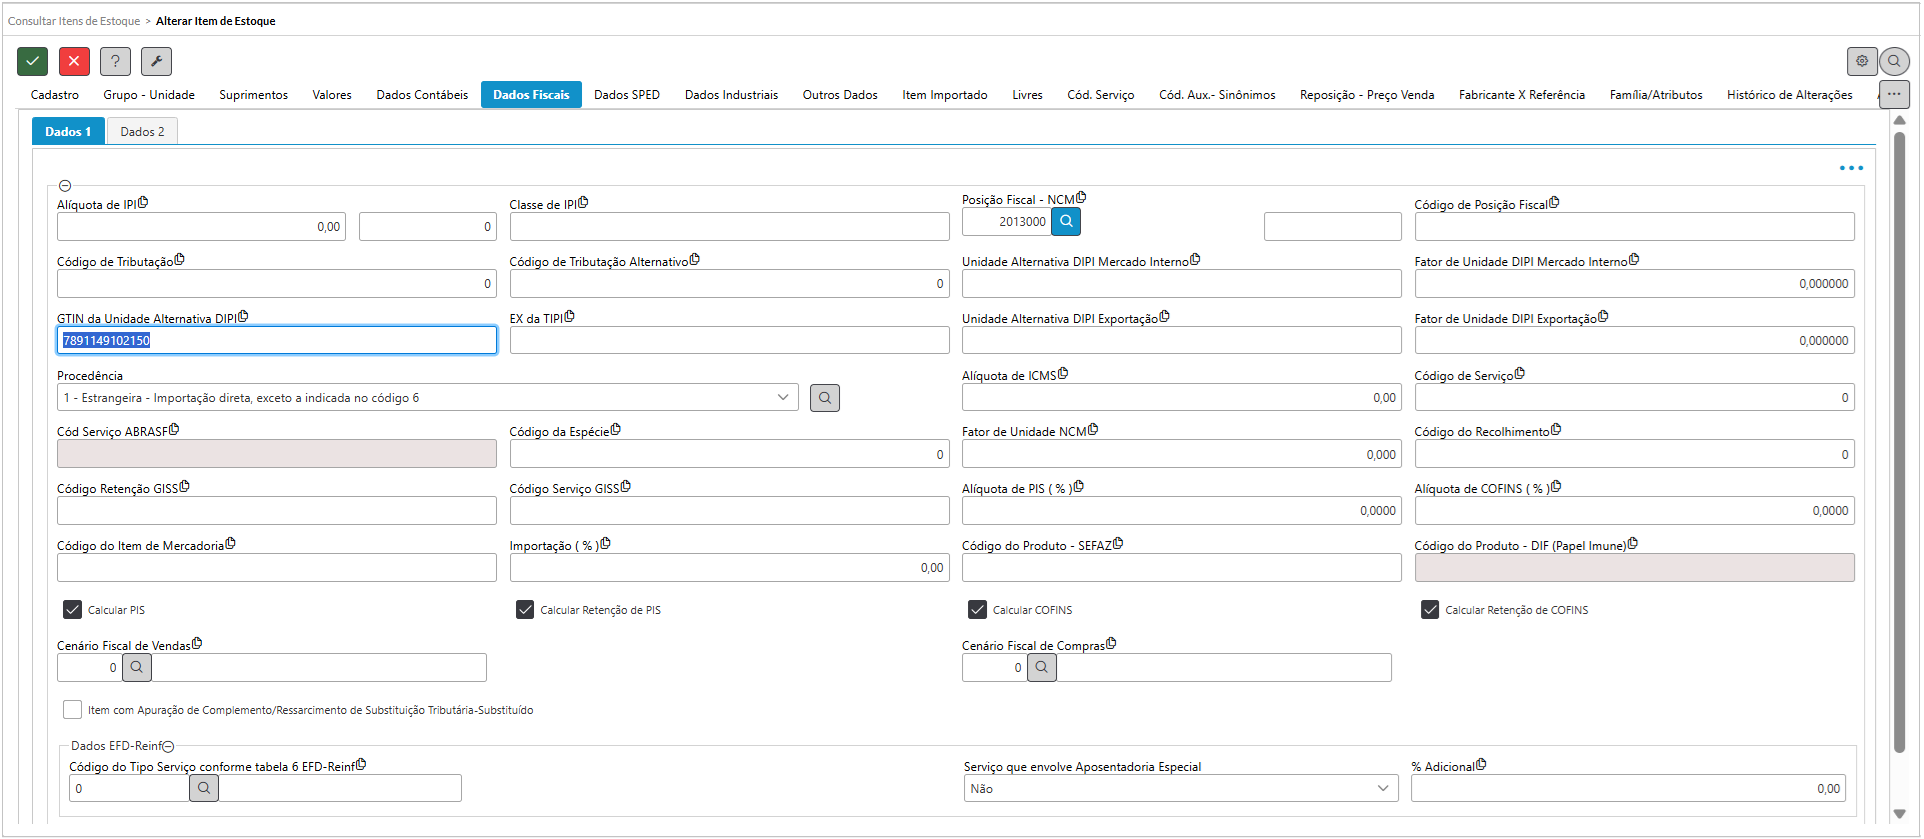Click the blue three-dots options button
The height and width of the screenshot is (839, 1924).
point(1850,168)
